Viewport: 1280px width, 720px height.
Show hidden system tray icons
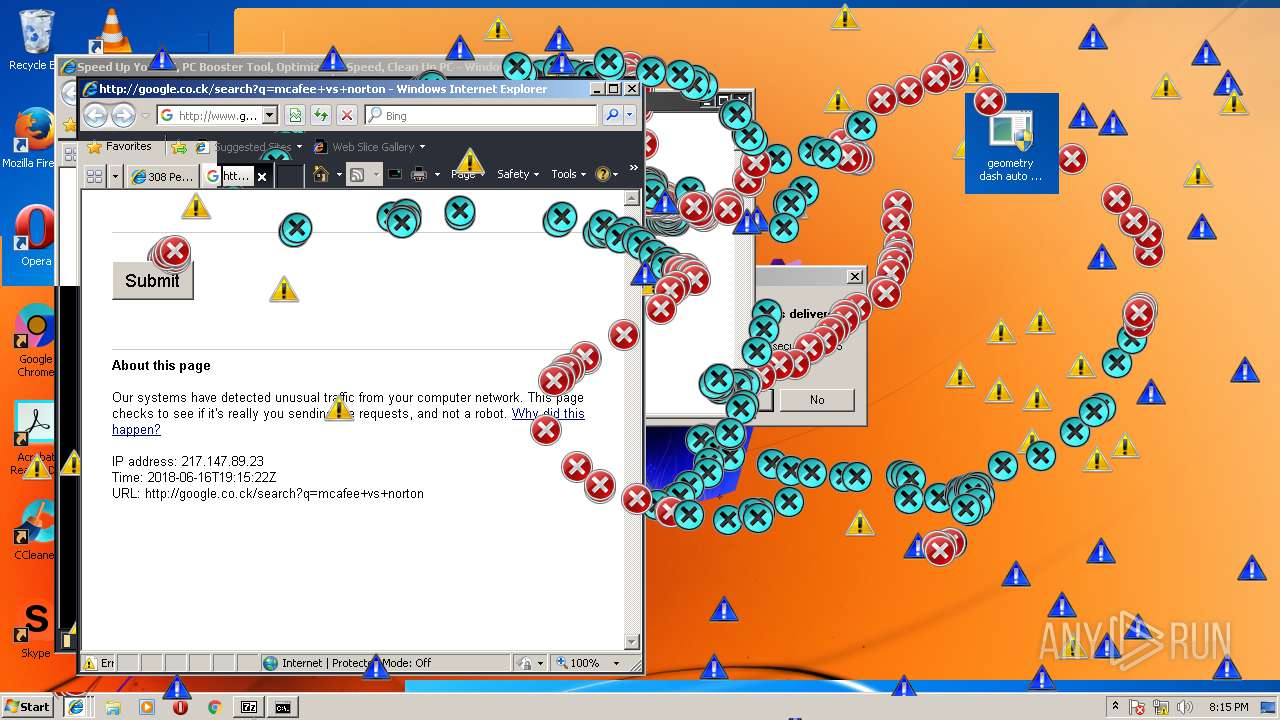(x=1116, y=707)
